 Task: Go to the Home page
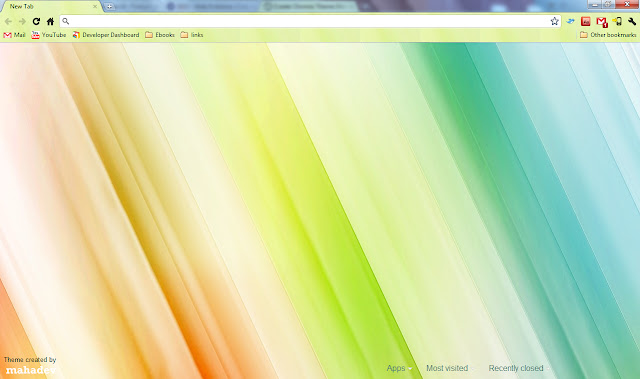(50, 21)
